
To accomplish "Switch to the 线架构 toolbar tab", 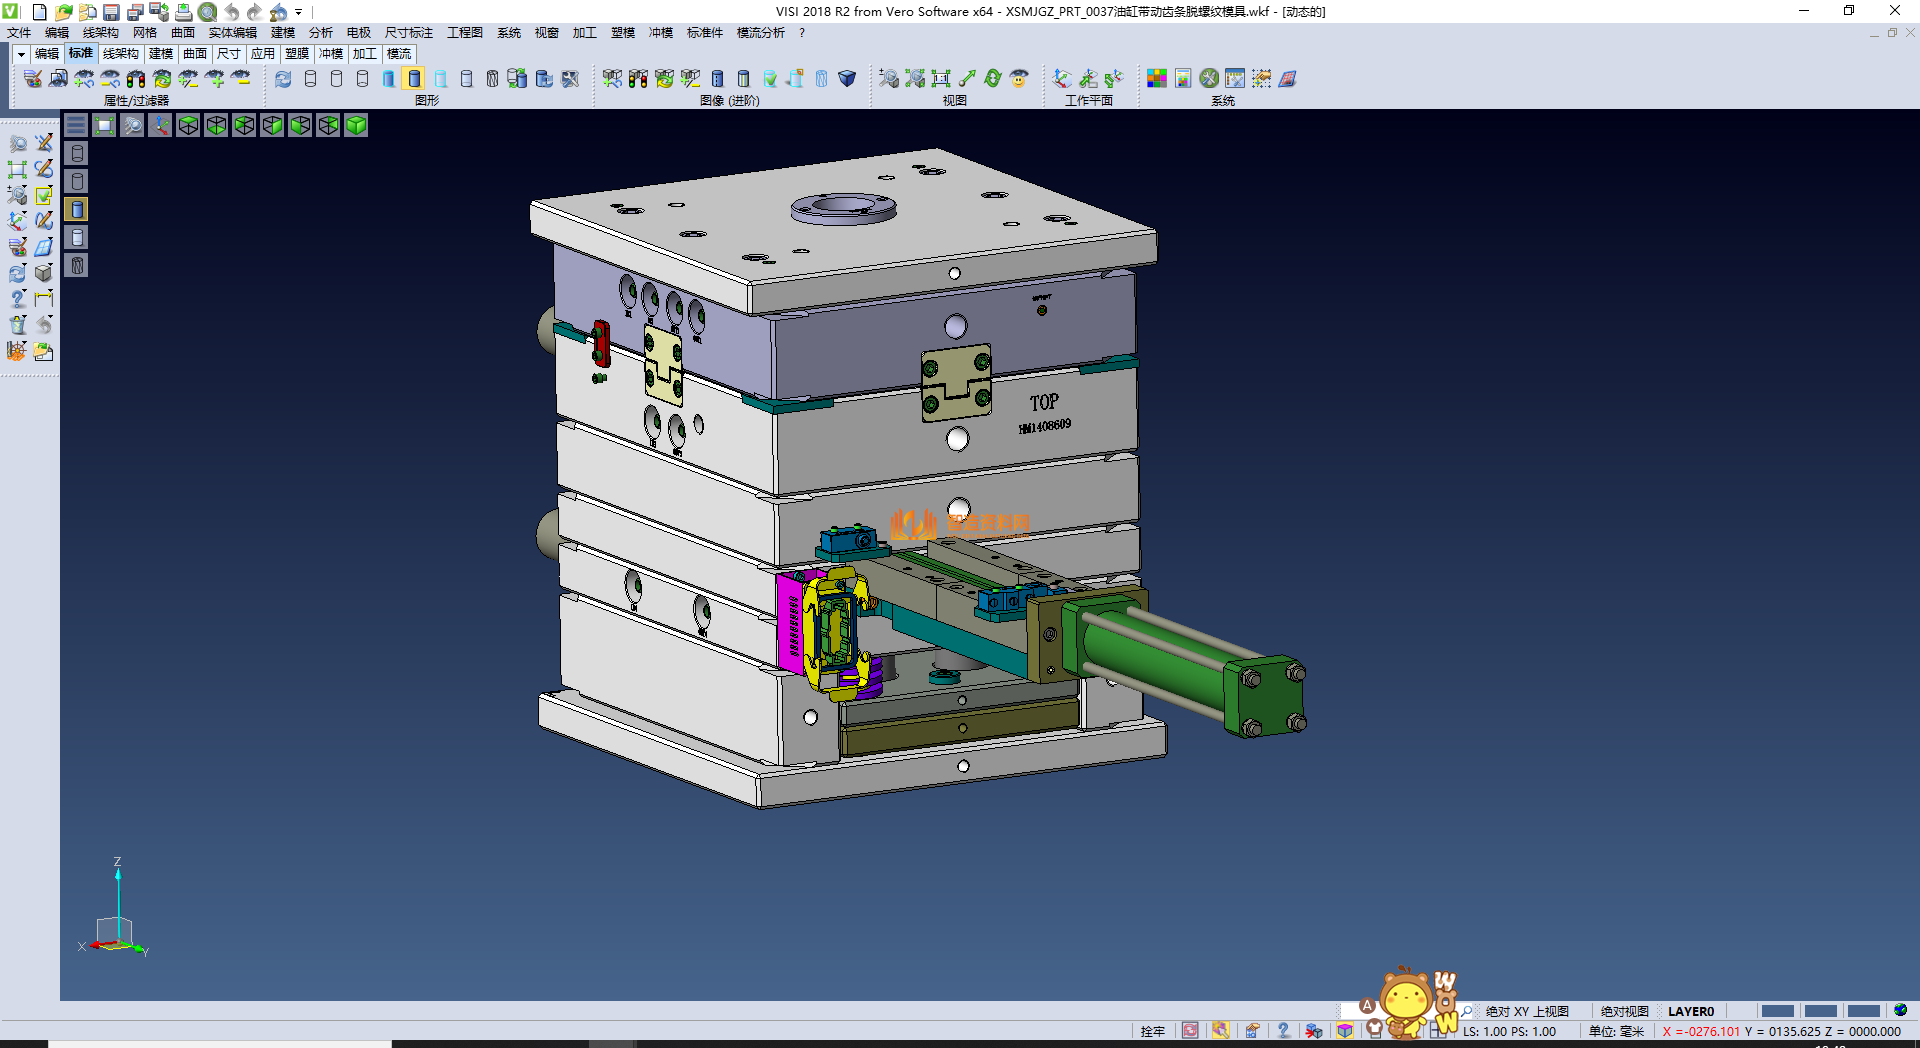I will pos(121,54).
